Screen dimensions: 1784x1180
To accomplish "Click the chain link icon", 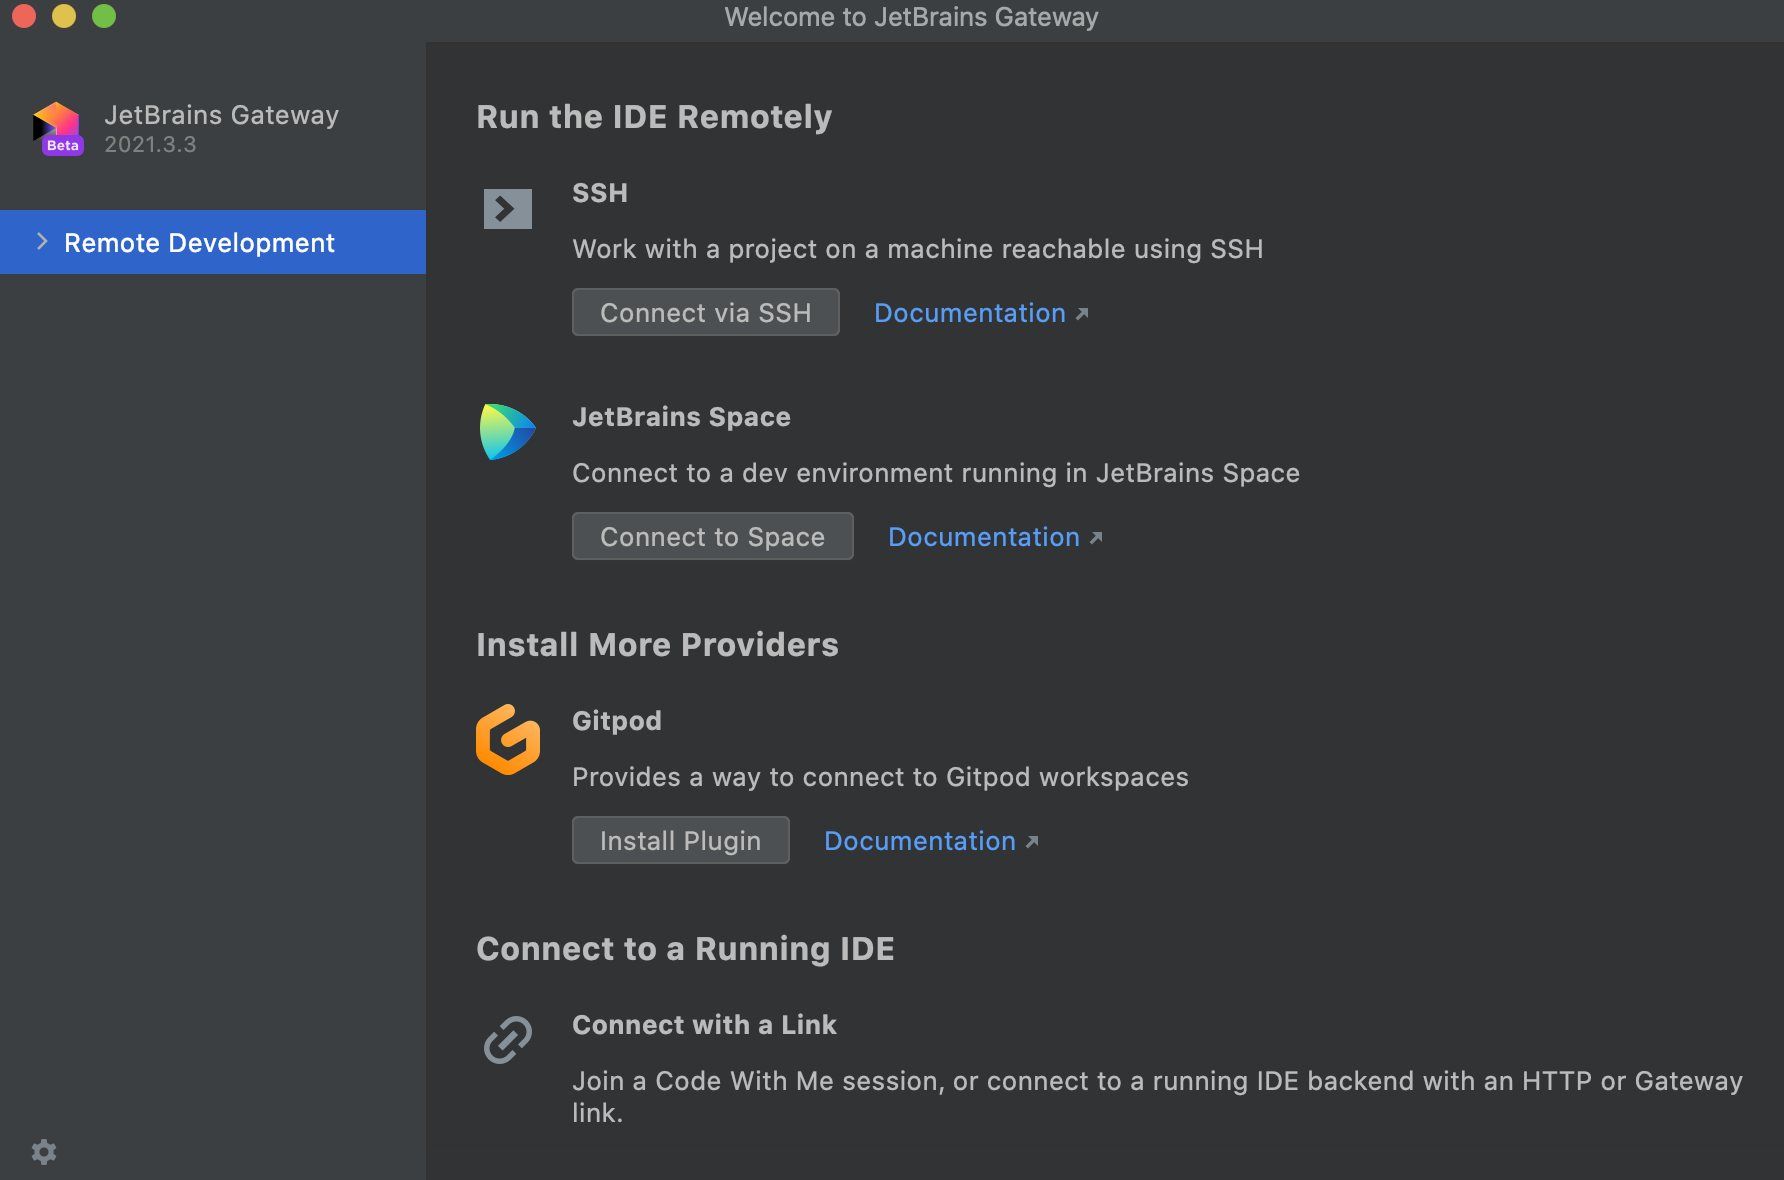I will pos(507,1040).
